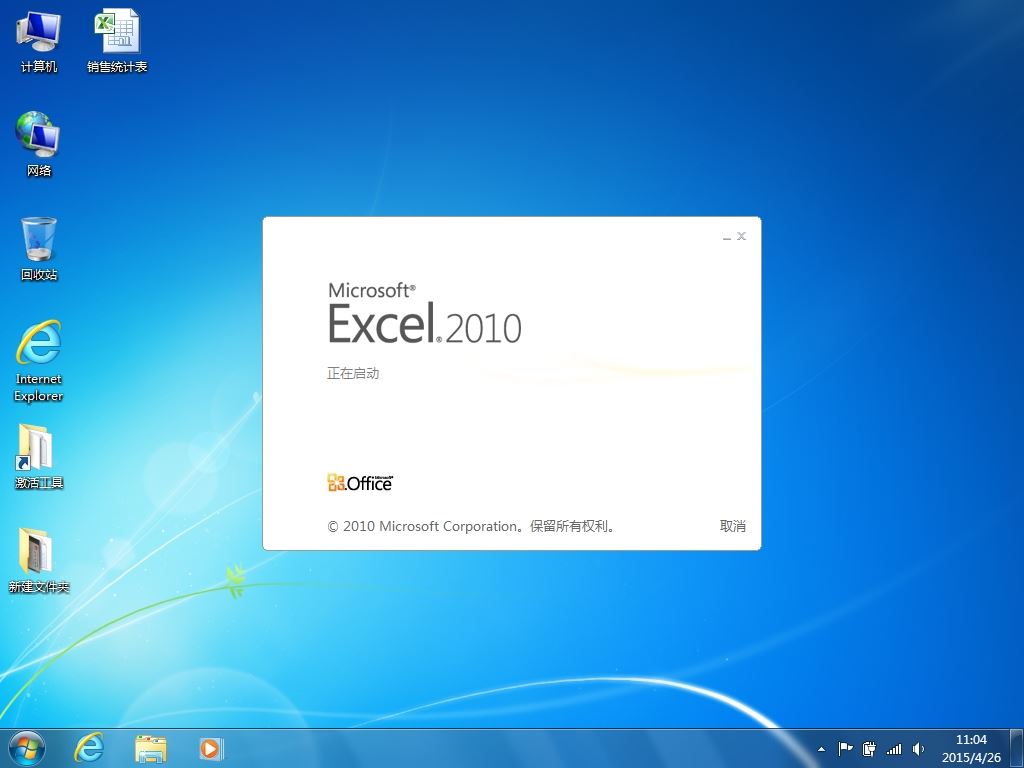Open the clock showing 11:04
The width and height of the screenshot is (1024, 768).
971,748
